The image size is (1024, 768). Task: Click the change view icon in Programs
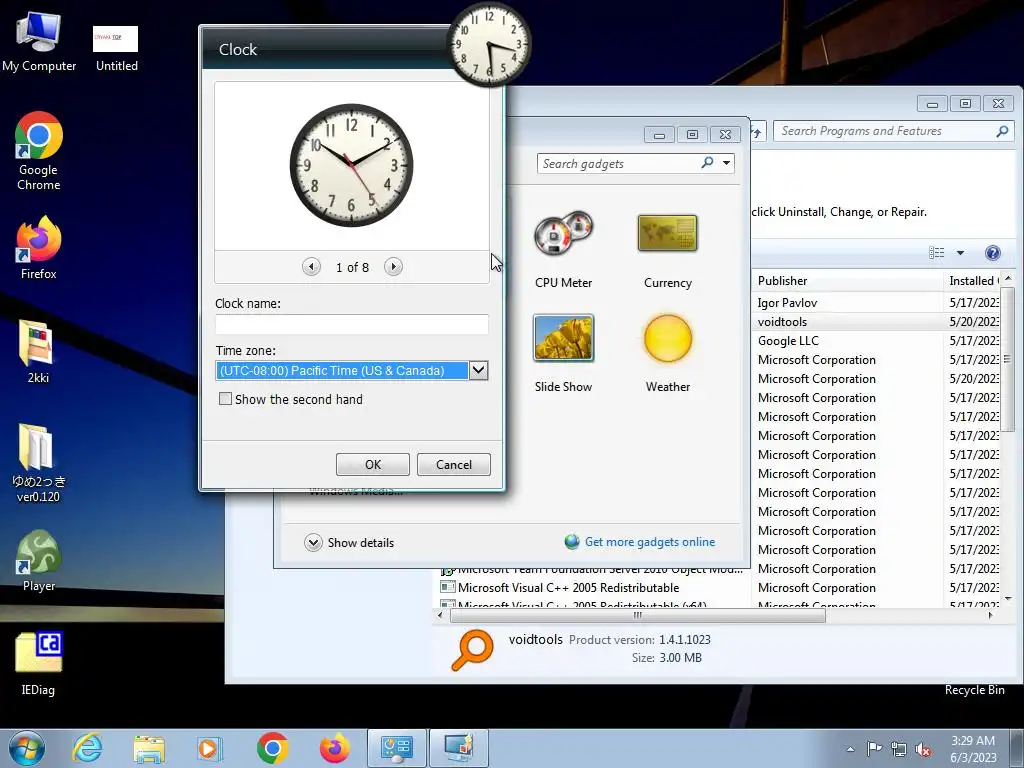pos(936,253)
